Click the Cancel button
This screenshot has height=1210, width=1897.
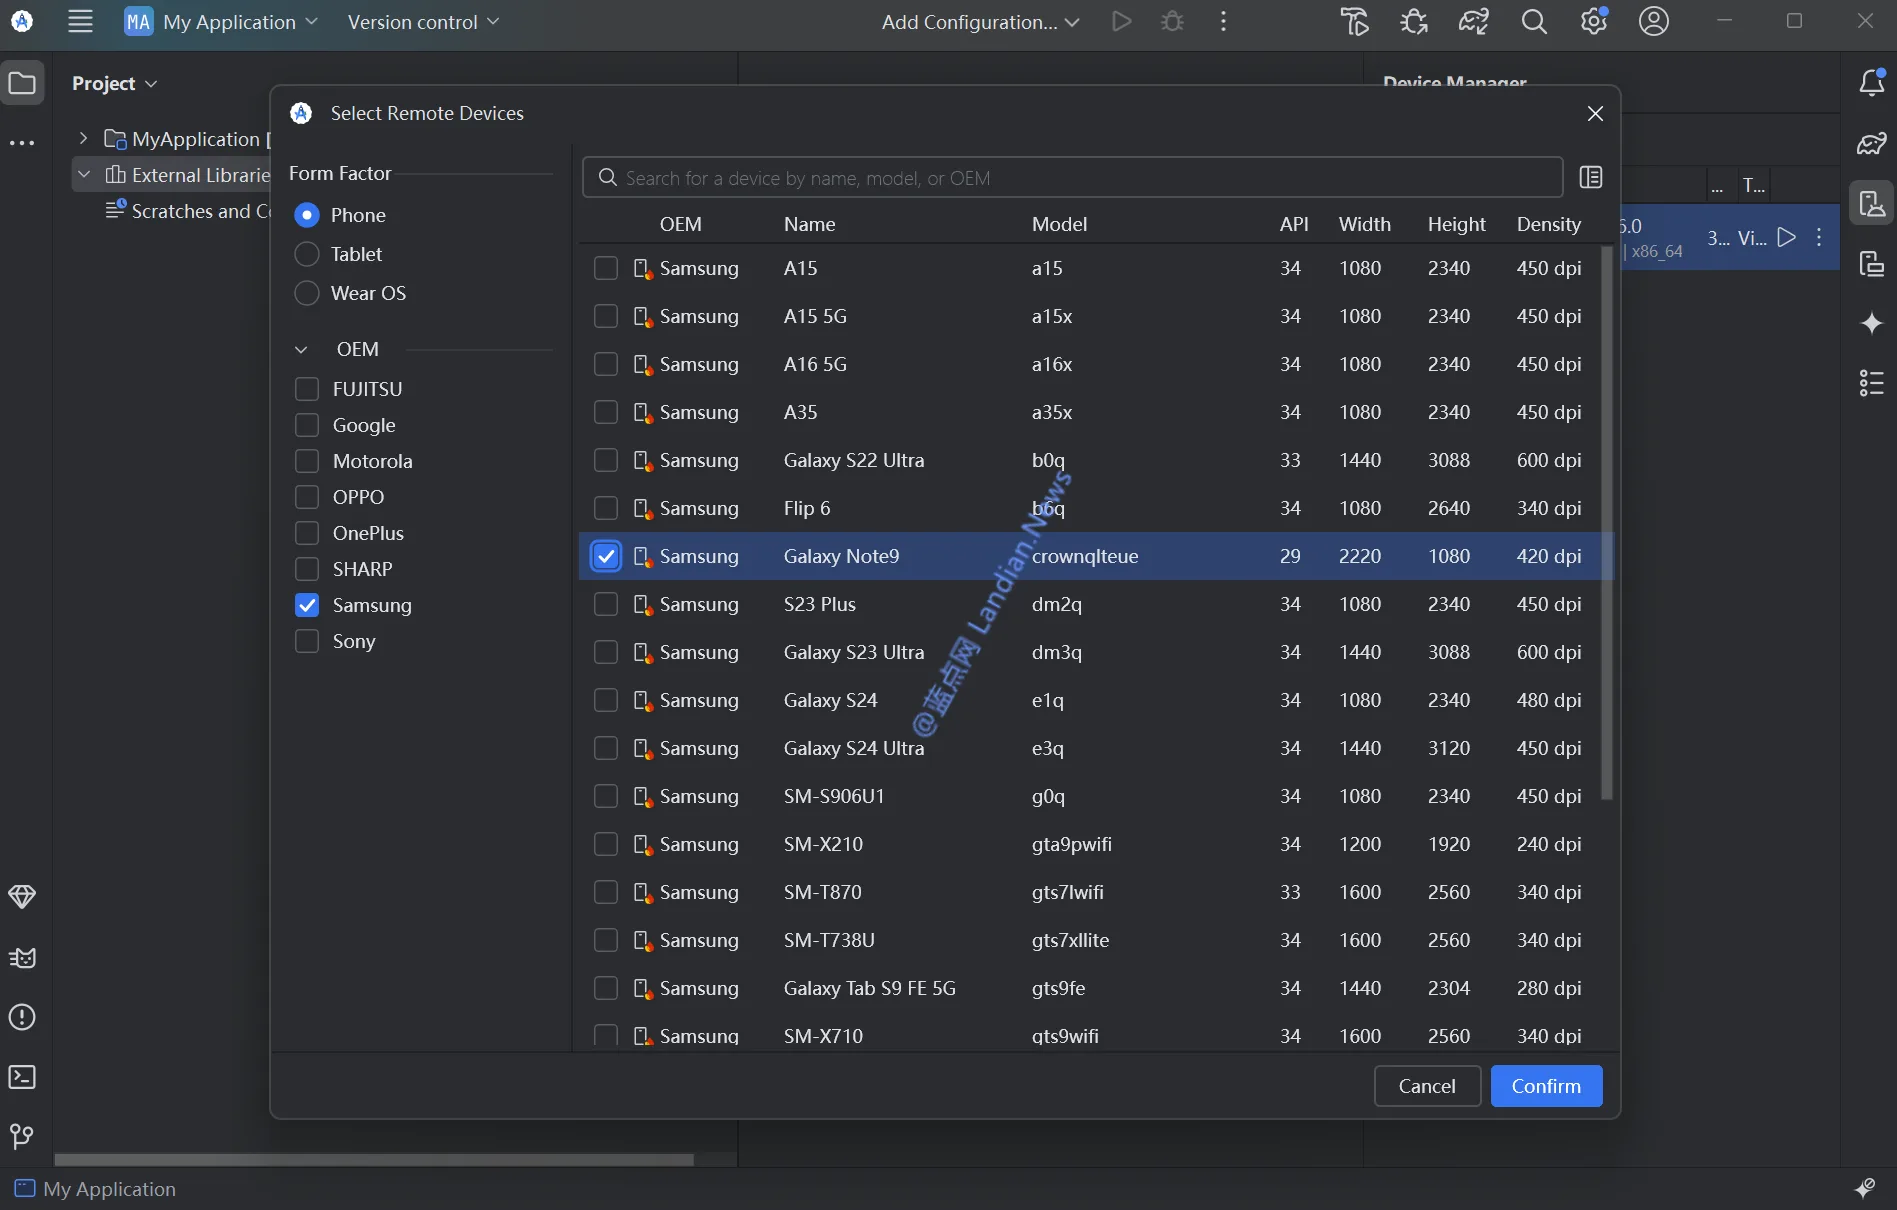click(1426, 1086)
